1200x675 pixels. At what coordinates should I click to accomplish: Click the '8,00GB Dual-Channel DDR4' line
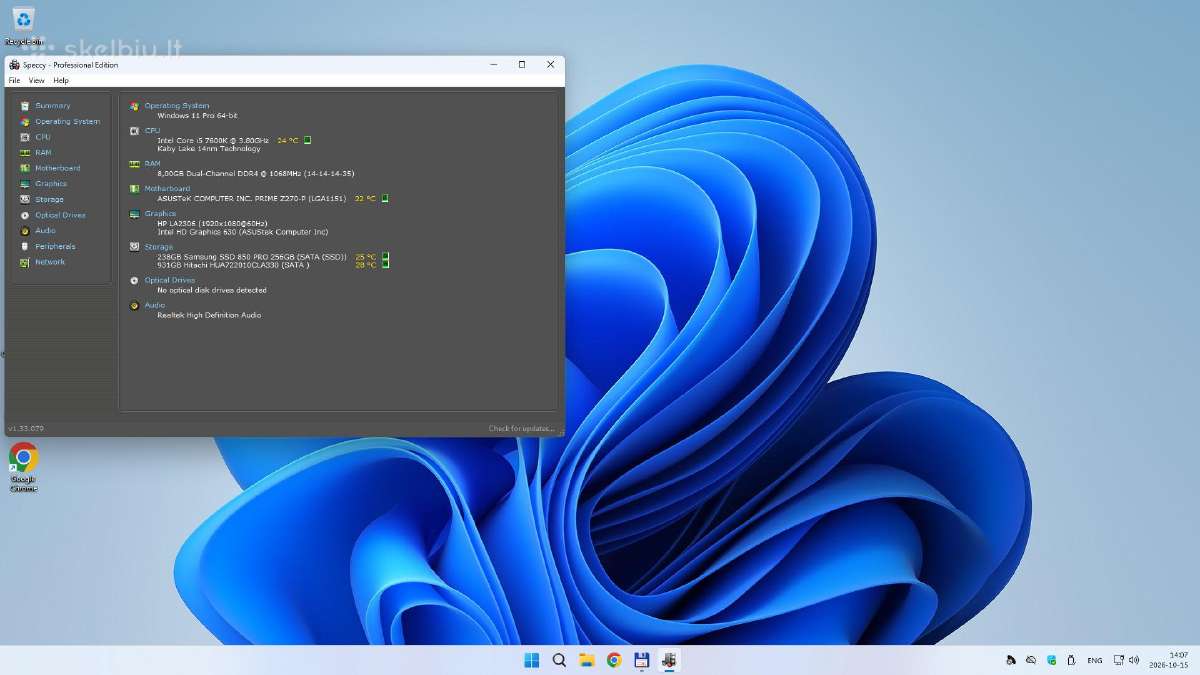[x=255, y=174]
